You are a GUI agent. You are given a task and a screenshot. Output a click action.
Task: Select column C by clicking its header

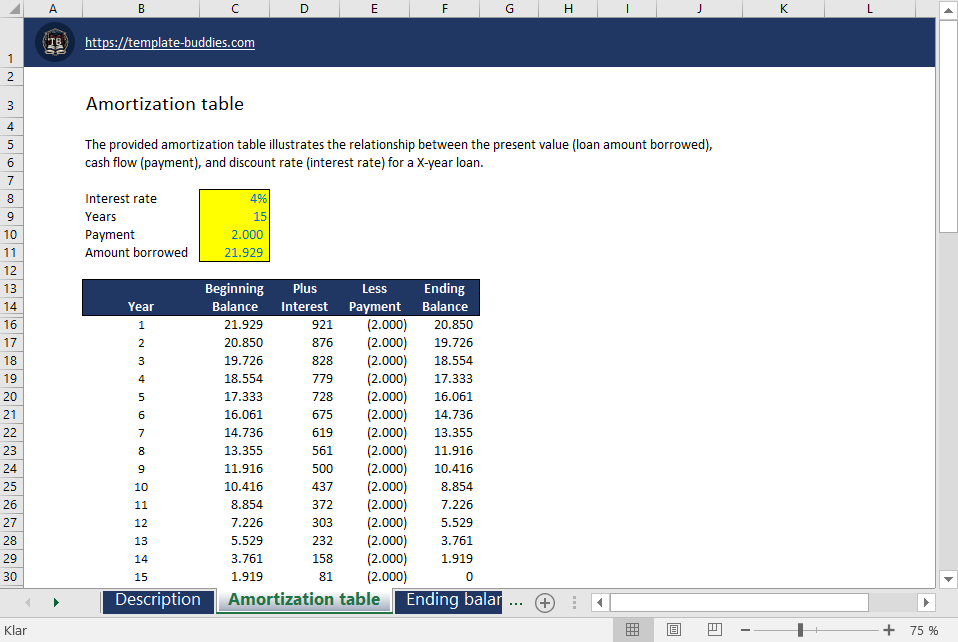234,9
